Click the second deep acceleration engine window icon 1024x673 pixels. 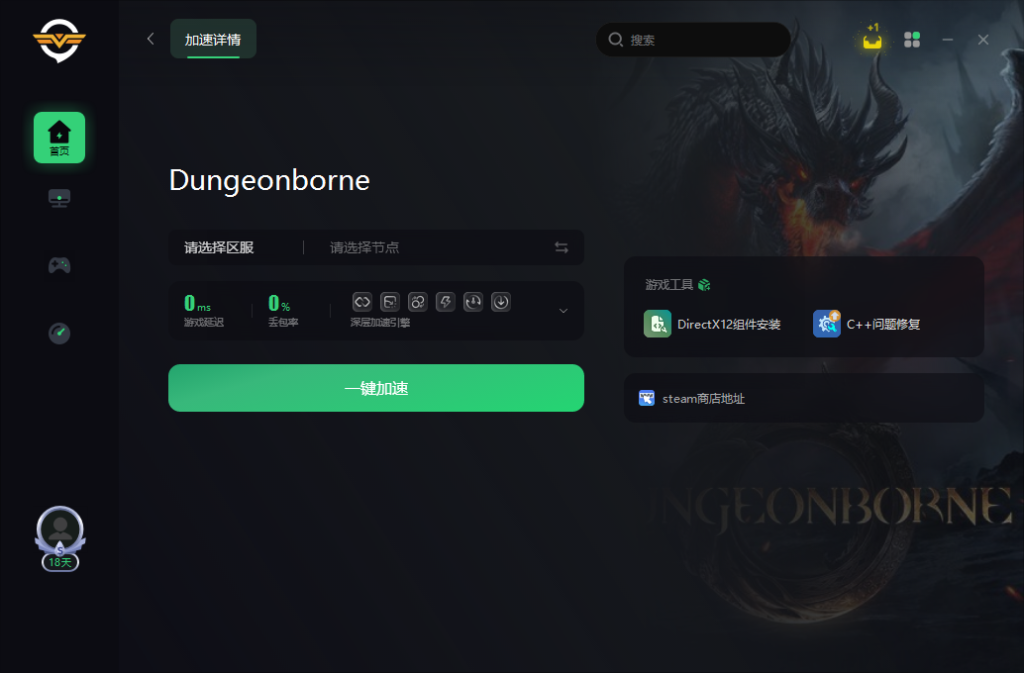coord(390,302)
